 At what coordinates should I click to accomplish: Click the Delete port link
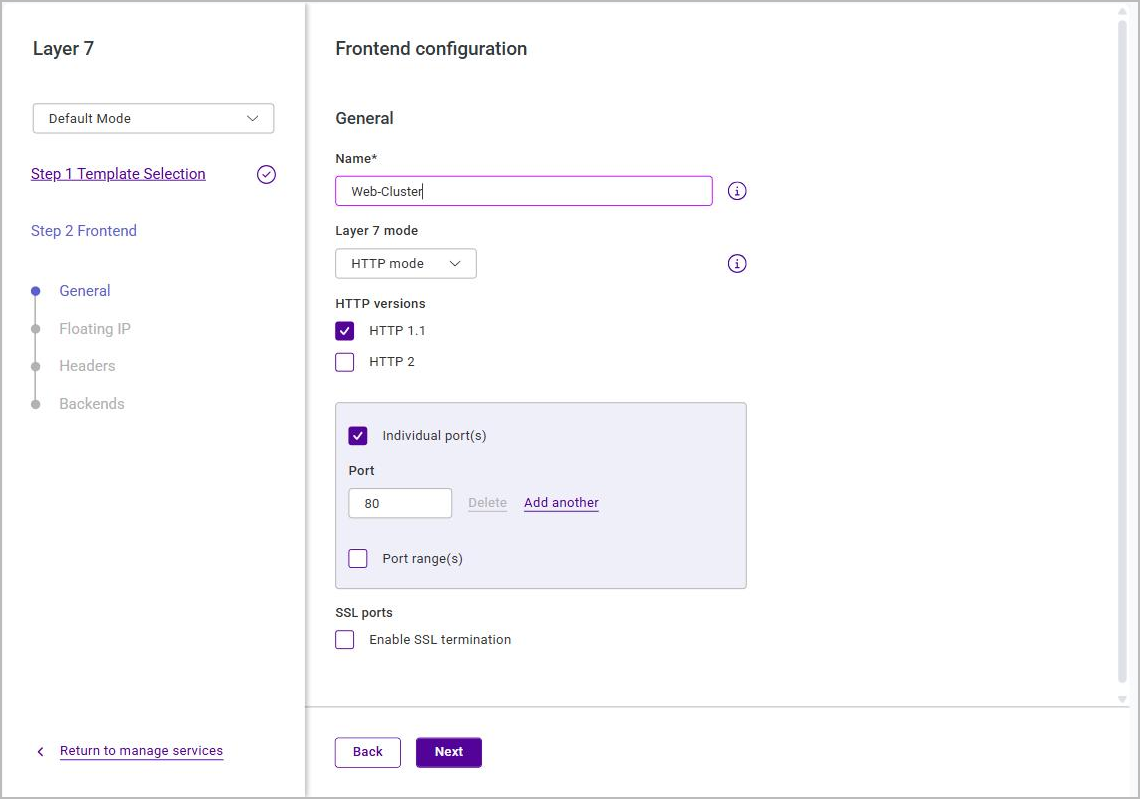click(487, 502)
